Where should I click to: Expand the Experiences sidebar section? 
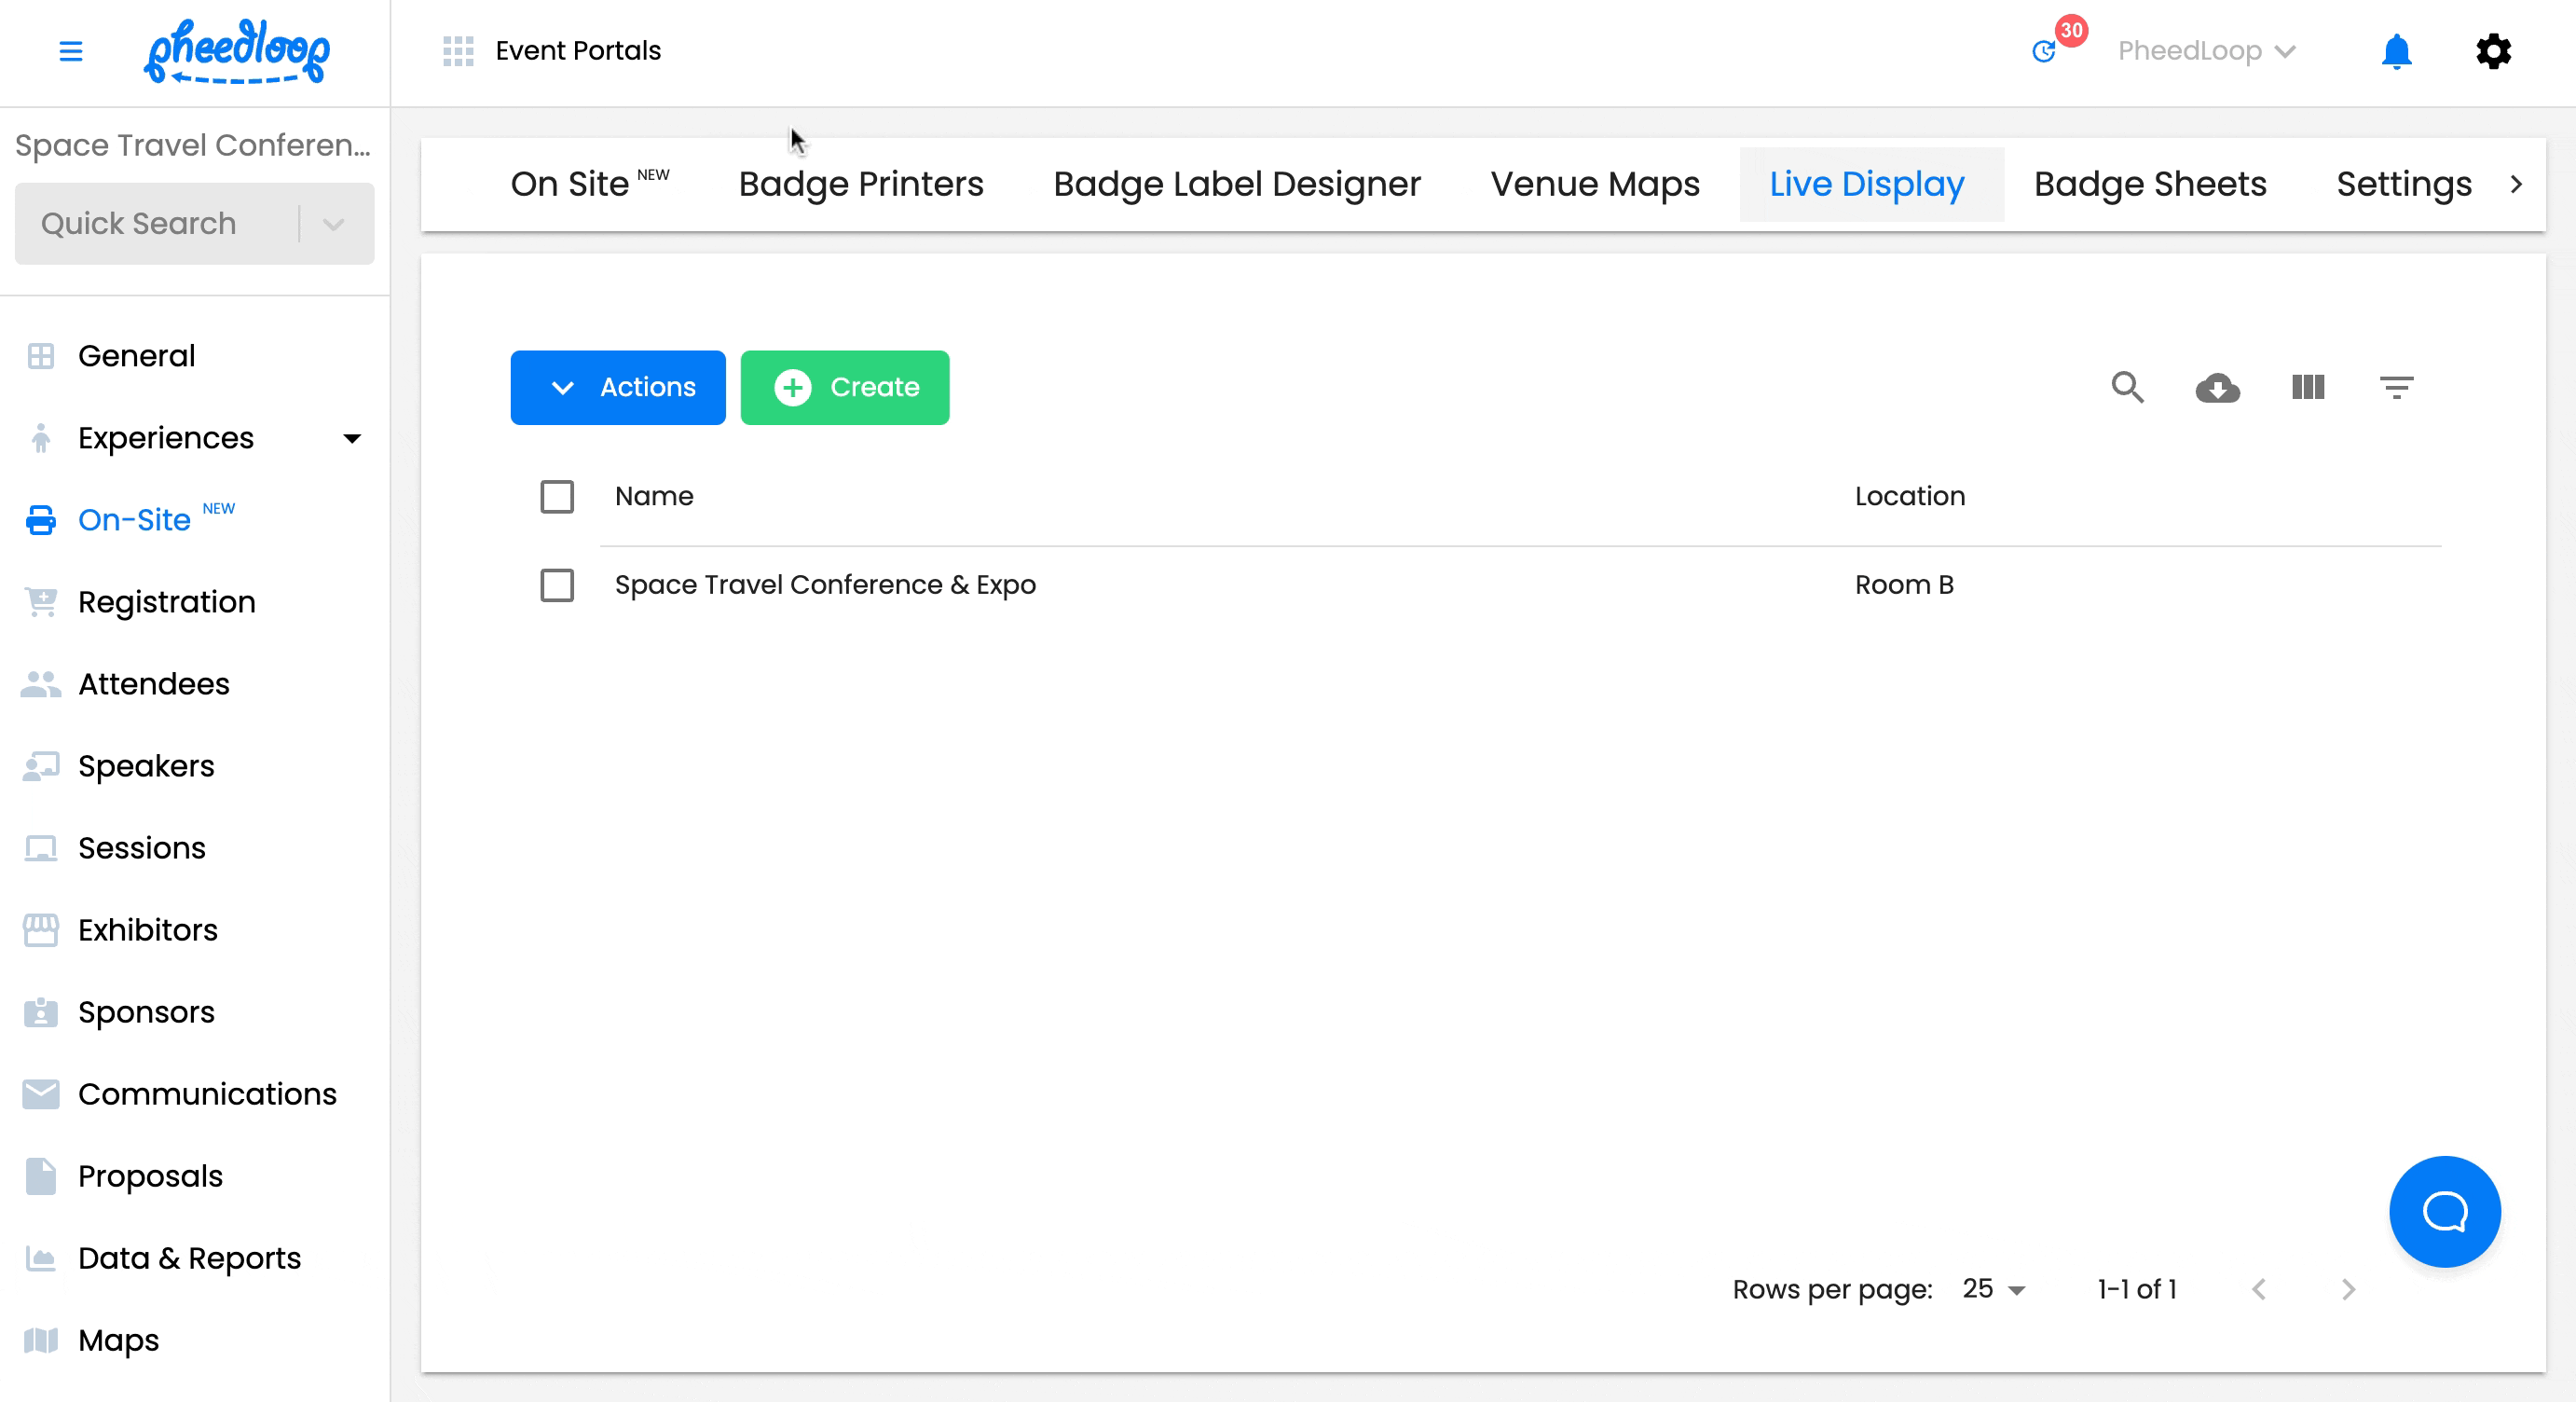pyautogui.click(x=351, y=438)
